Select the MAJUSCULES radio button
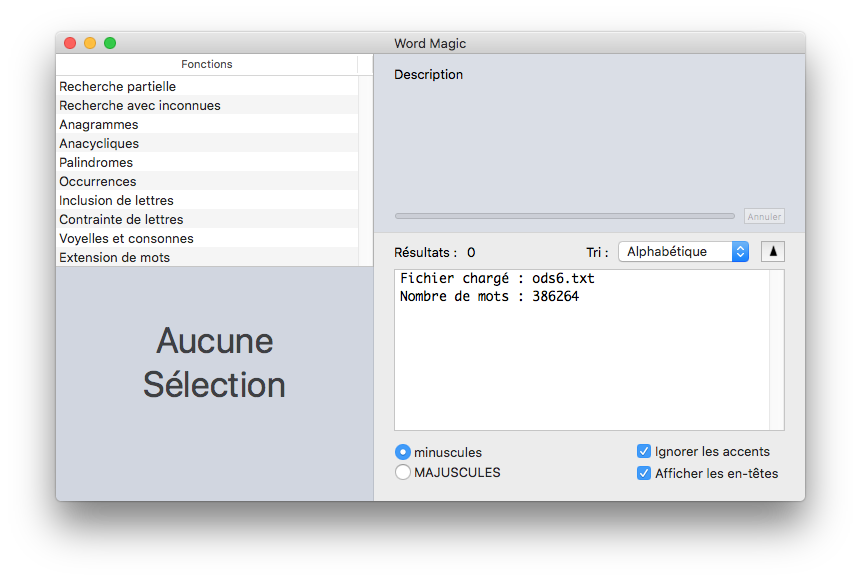The image size is (861, 581). pos(403,472)
